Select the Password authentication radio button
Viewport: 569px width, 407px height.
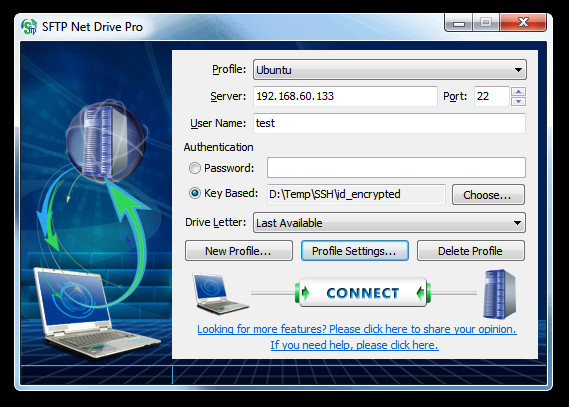[195, 168]
